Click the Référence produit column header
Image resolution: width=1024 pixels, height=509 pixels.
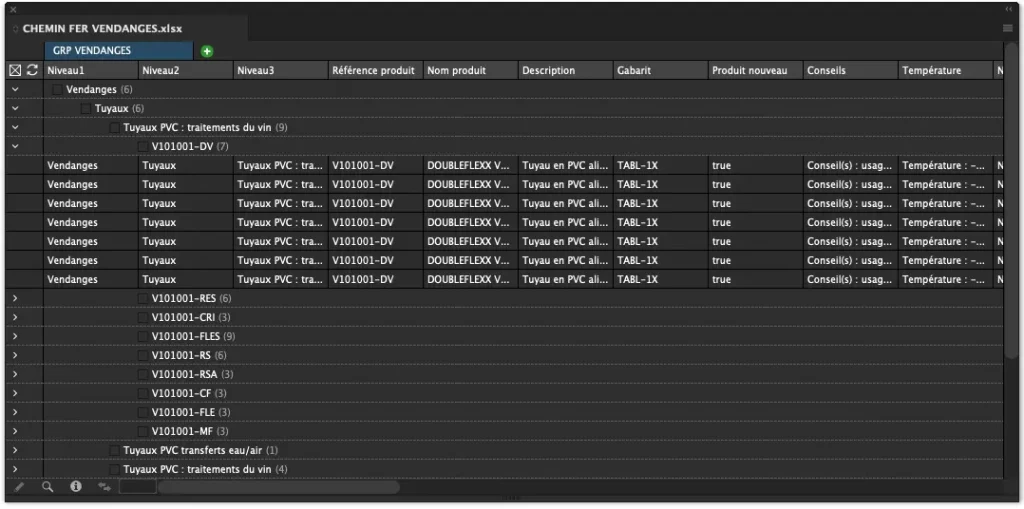pyautogui.click(x=373, y=71)
